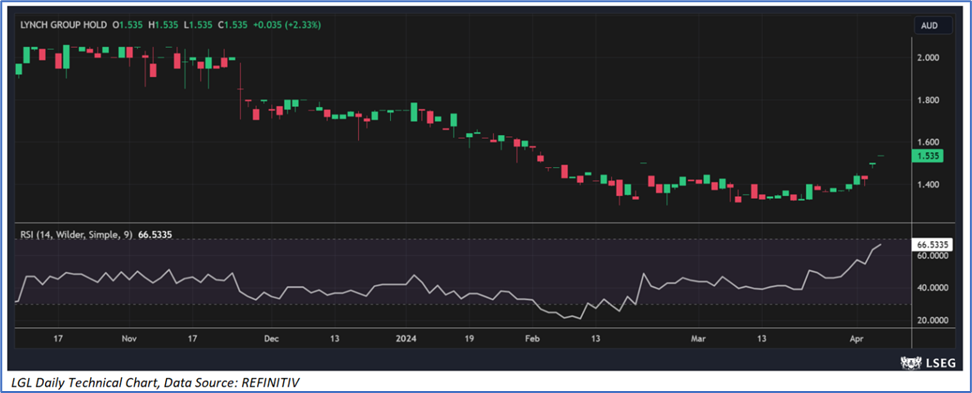Click the RSI value 66.5335 beside indicator name
The image size is (972, 393).
(155, 236)
